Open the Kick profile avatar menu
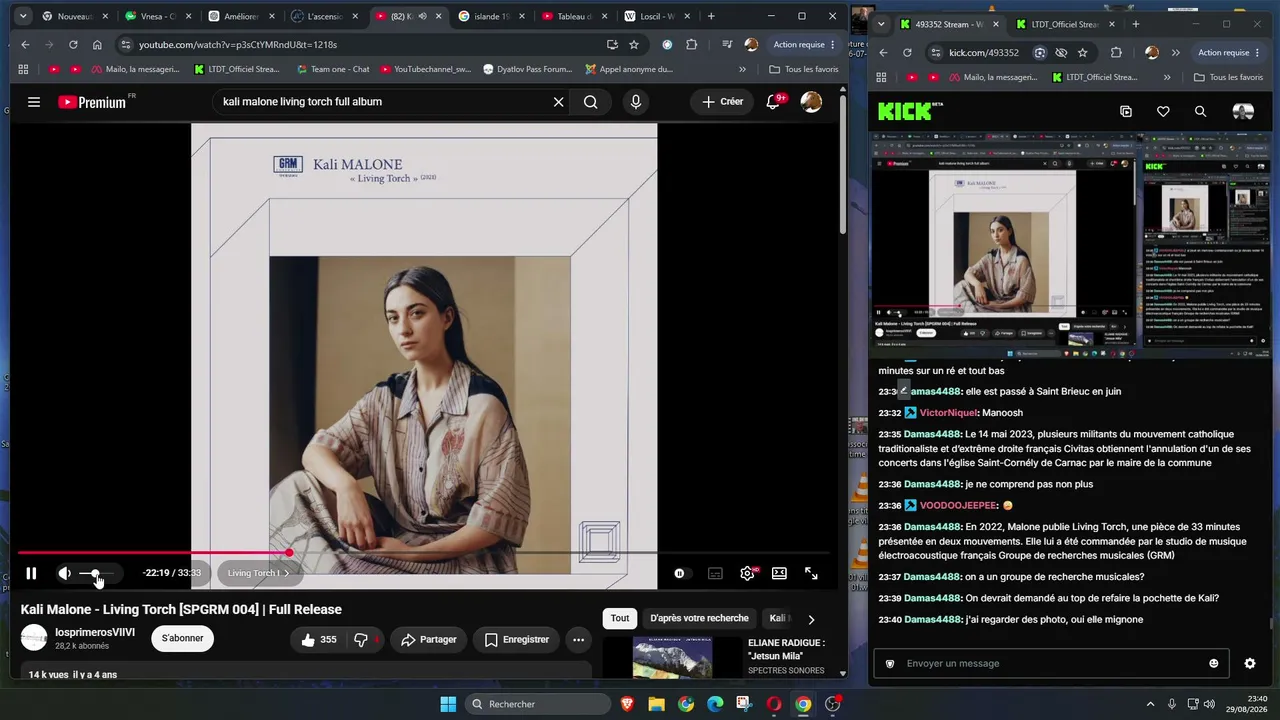 [x=1243, y=111]
